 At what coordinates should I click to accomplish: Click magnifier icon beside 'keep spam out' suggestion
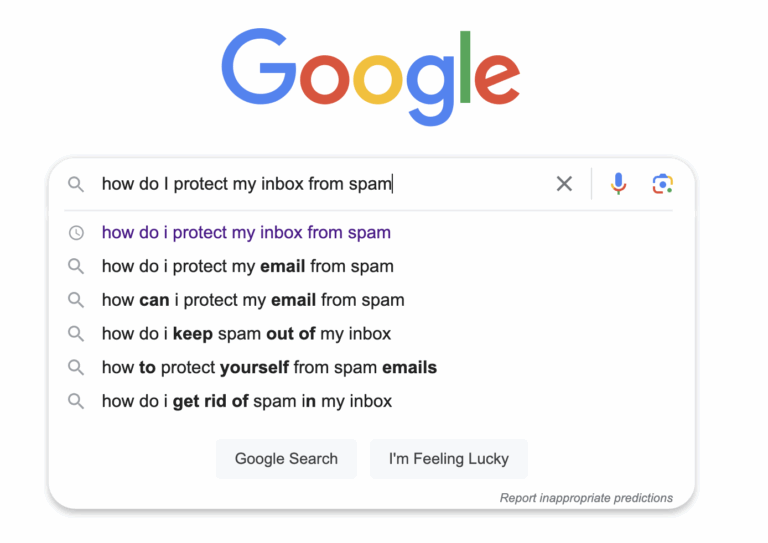tap(76, 334)
